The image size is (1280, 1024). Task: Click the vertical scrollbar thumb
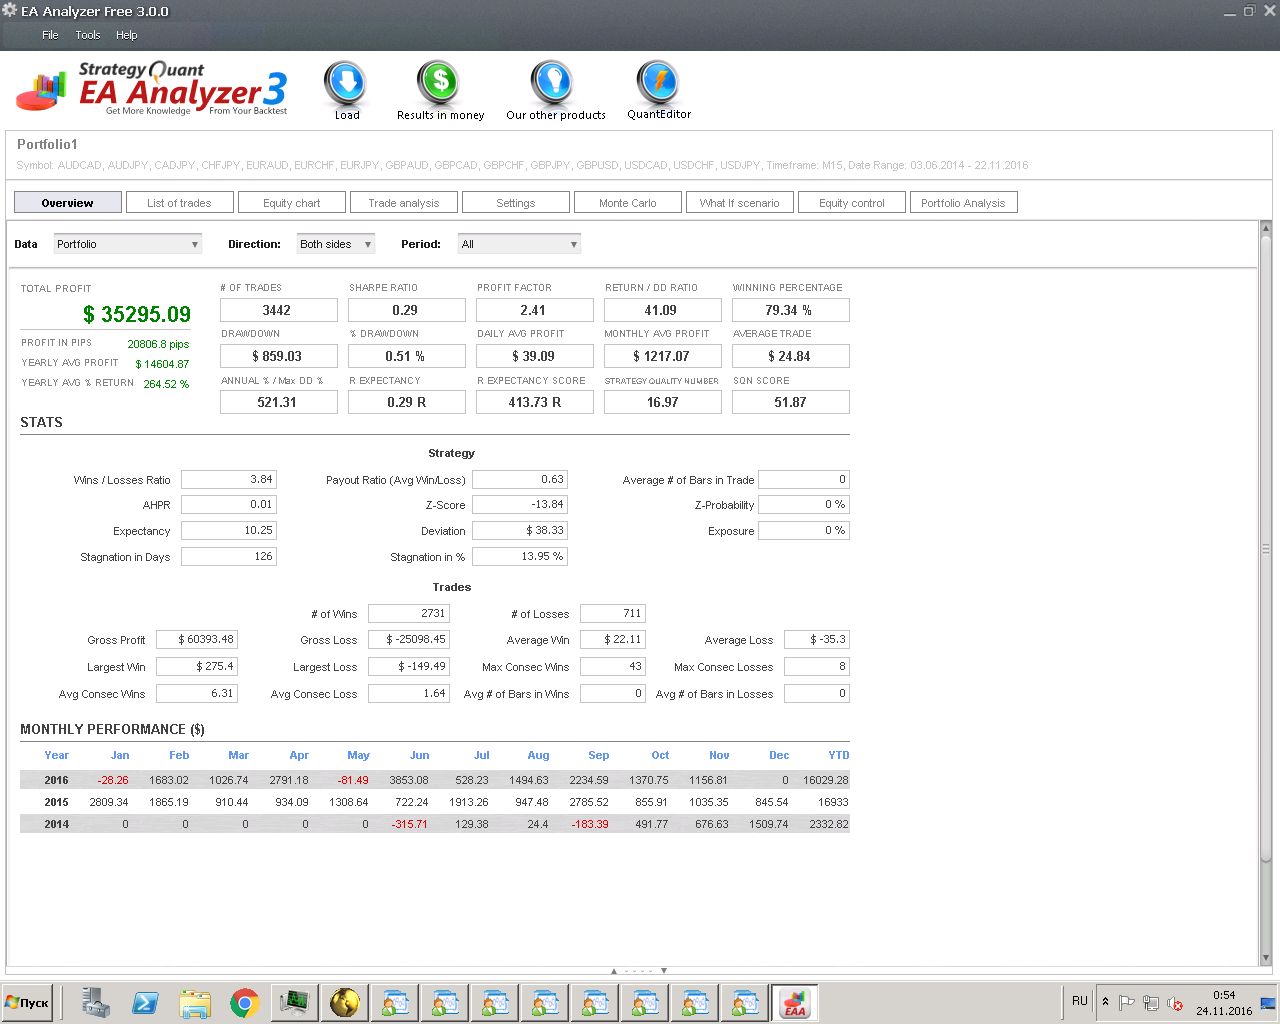(x=1266, y=548)
